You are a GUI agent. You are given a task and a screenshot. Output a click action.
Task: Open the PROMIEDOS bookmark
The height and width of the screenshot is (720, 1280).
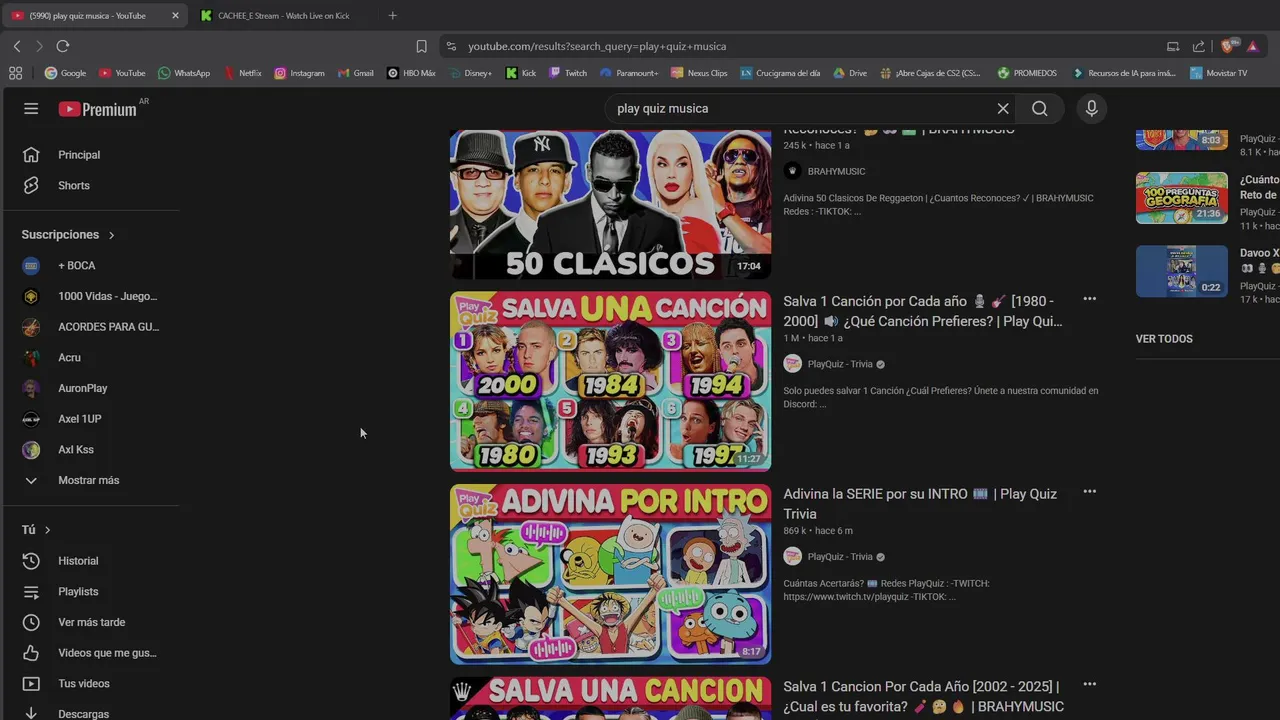pyautogui.click(x=1027, y=73)
